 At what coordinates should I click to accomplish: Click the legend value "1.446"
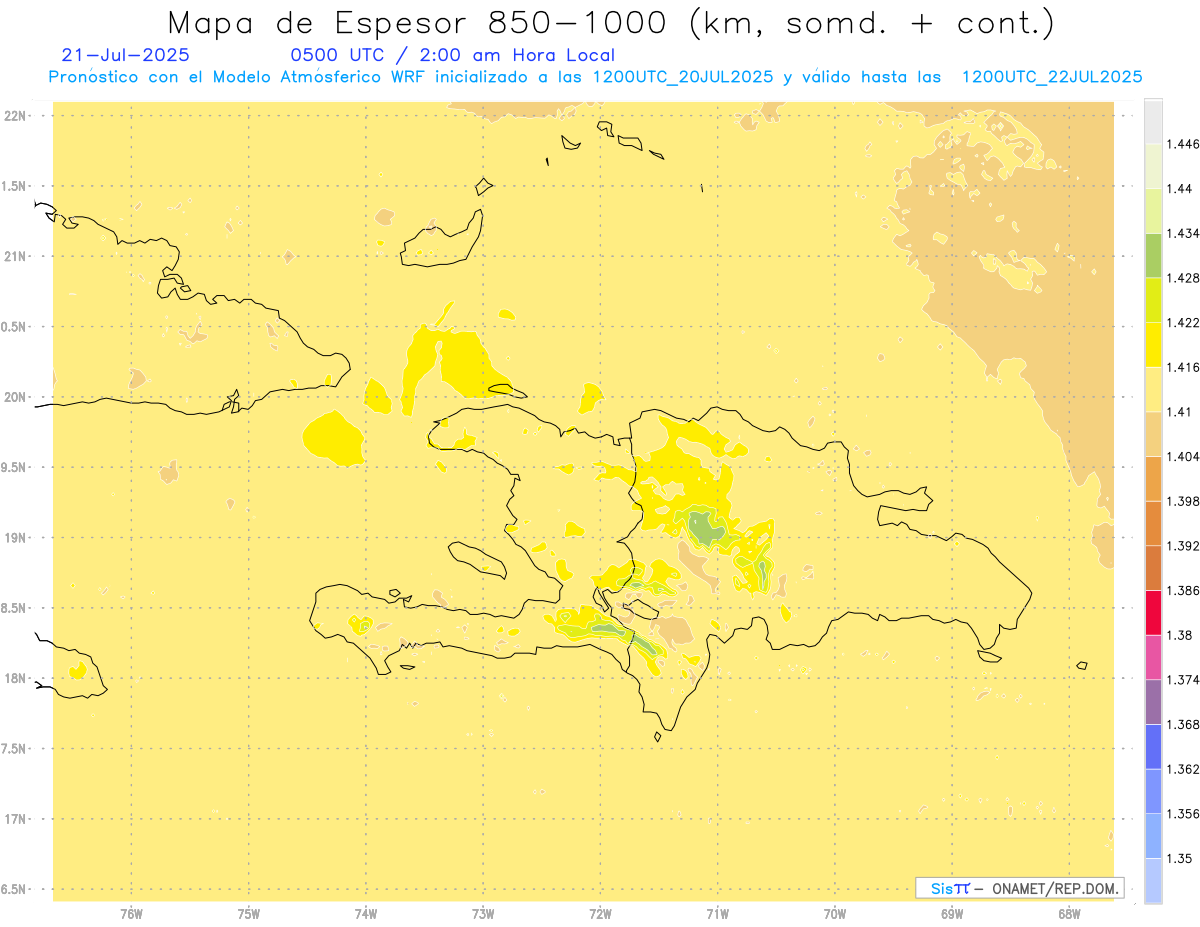coord(1182,144)
